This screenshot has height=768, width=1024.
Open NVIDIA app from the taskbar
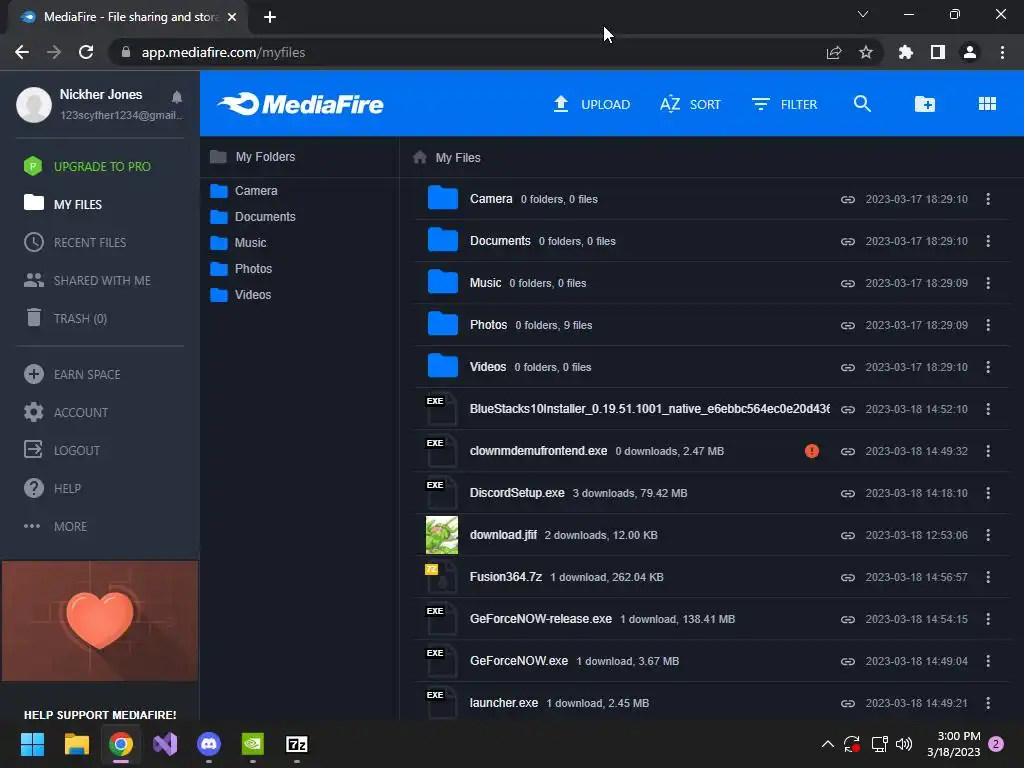[x=253, y=744]
